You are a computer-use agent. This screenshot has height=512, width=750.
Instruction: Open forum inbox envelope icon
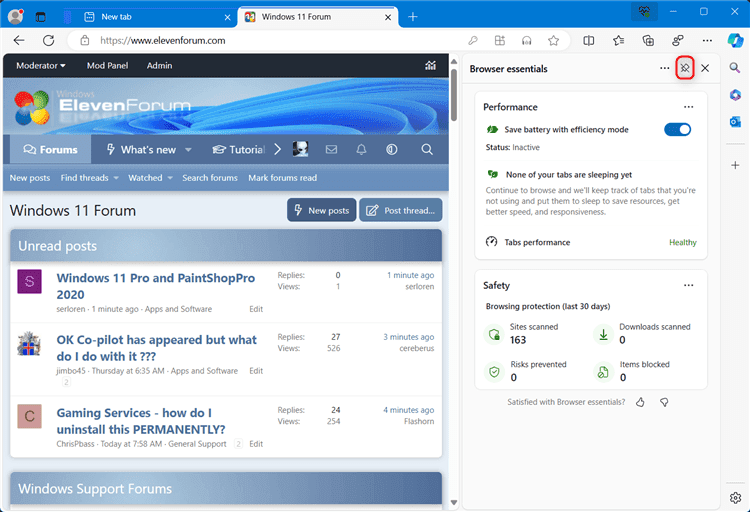coord(331,150)
